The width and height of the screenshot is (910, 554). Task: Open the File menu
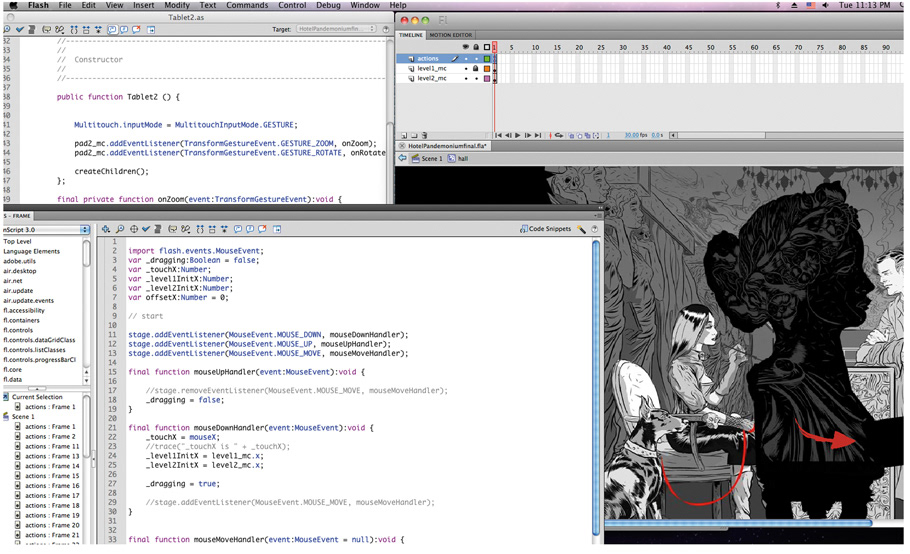click(65, 5)
